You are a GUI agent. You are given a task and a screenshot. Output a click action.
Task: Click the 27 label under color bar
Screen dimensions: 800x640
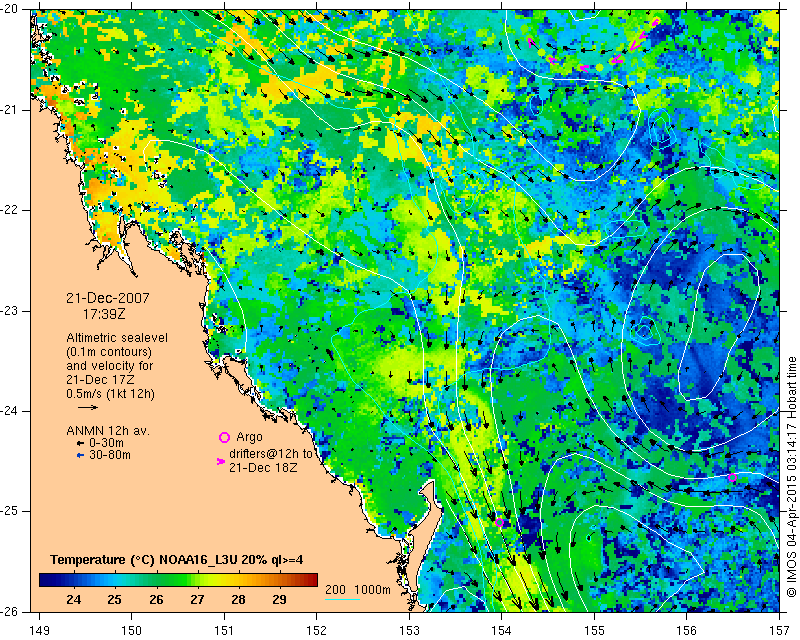(197, 600)
